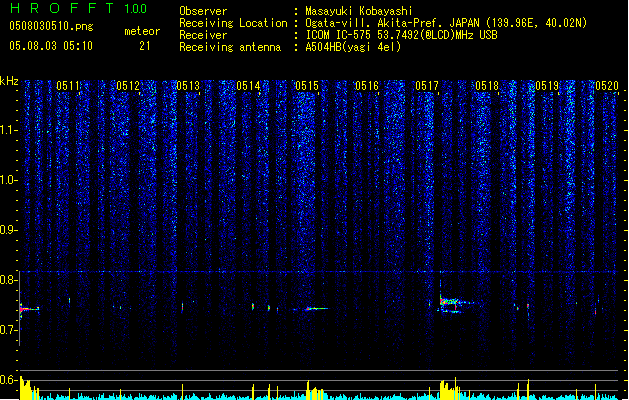Image resolution: width=629 pixels, height=400 pixels.
Task: Click the 0.8 frequency axis label
Action: tap(8, 280)
